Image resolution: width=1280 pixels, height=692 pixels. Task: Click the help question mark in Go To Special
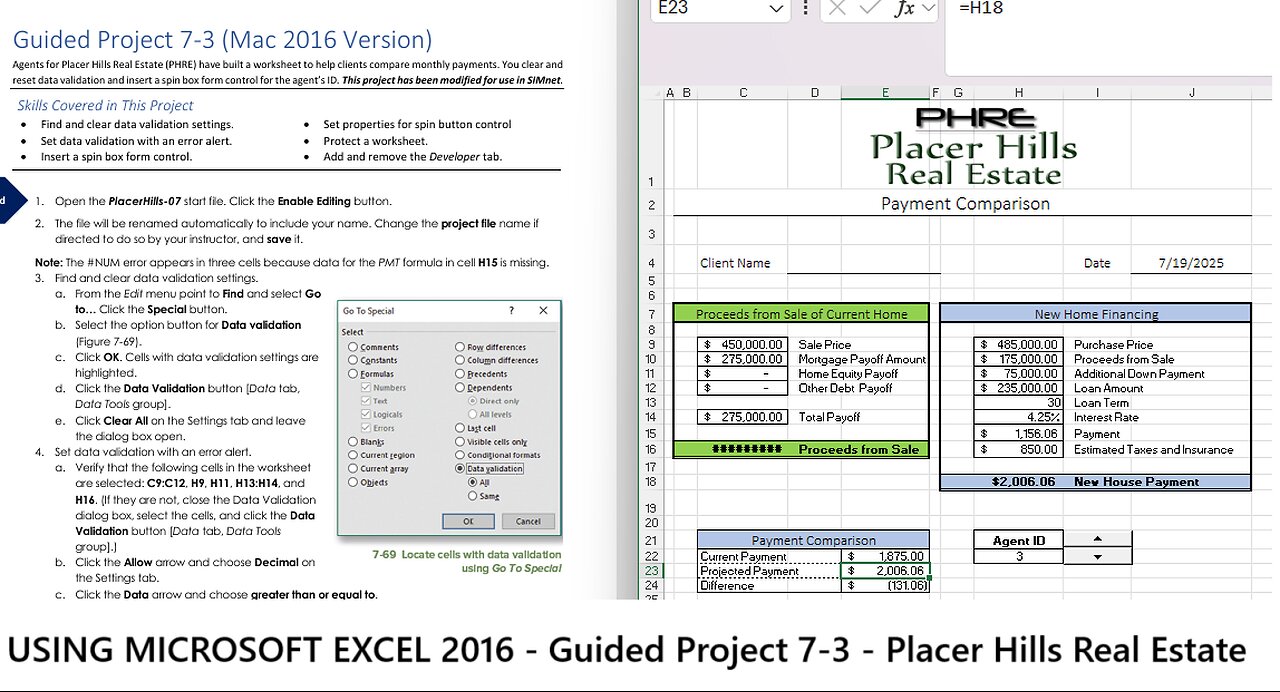pos(511,311)
